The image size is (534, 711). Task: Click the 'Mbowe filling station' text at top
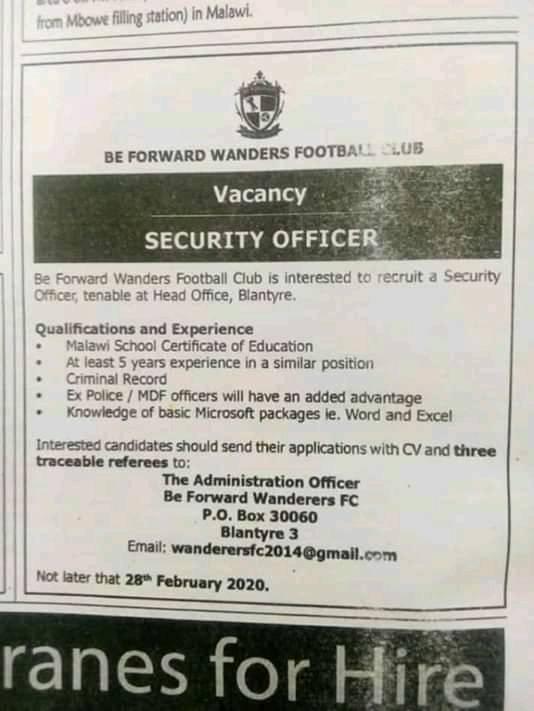tap(125, 19)
